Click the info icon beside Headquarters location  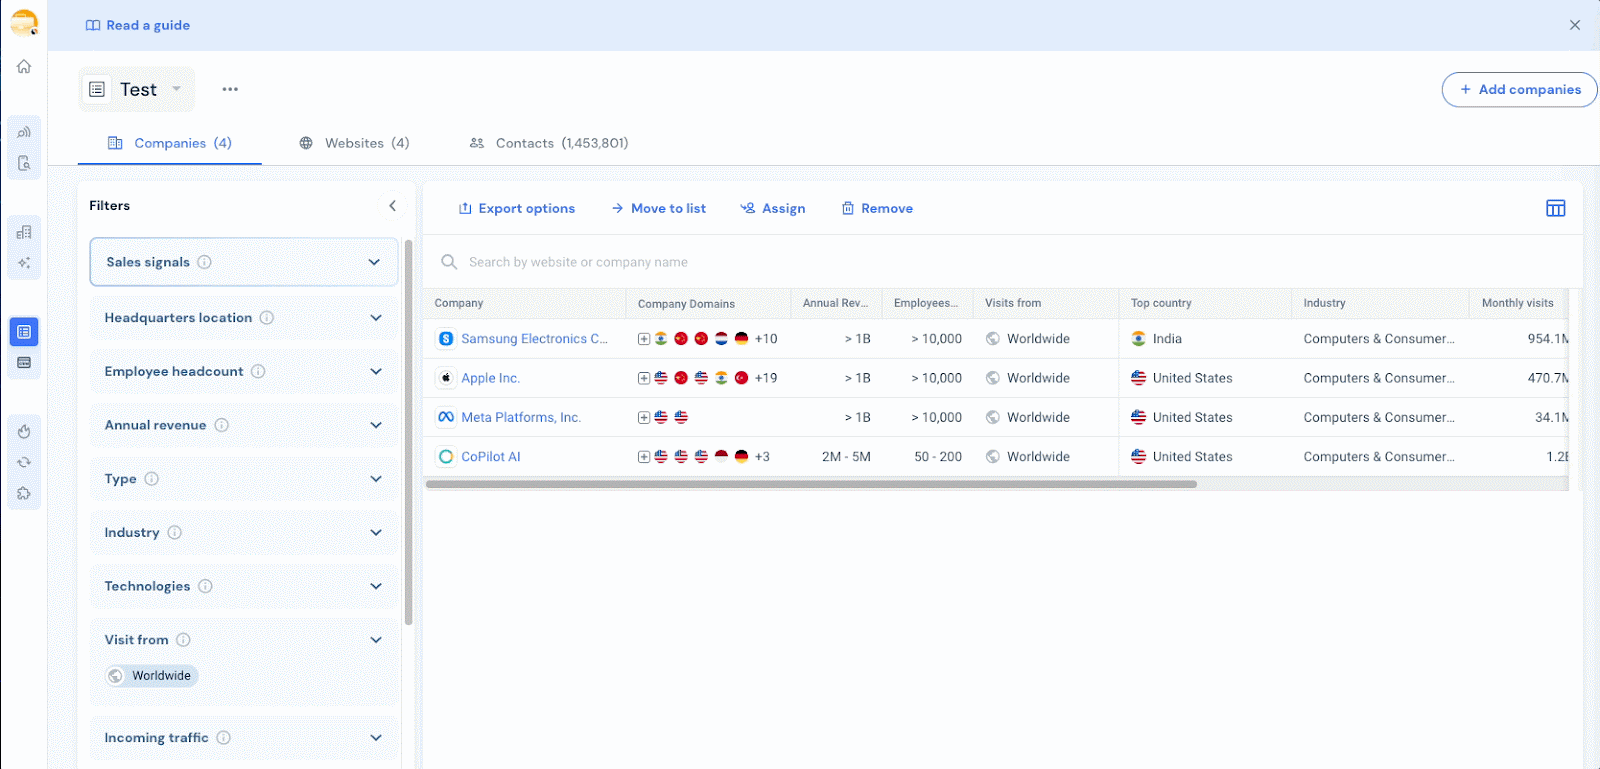pyautogui.click(x=267, y=318)
